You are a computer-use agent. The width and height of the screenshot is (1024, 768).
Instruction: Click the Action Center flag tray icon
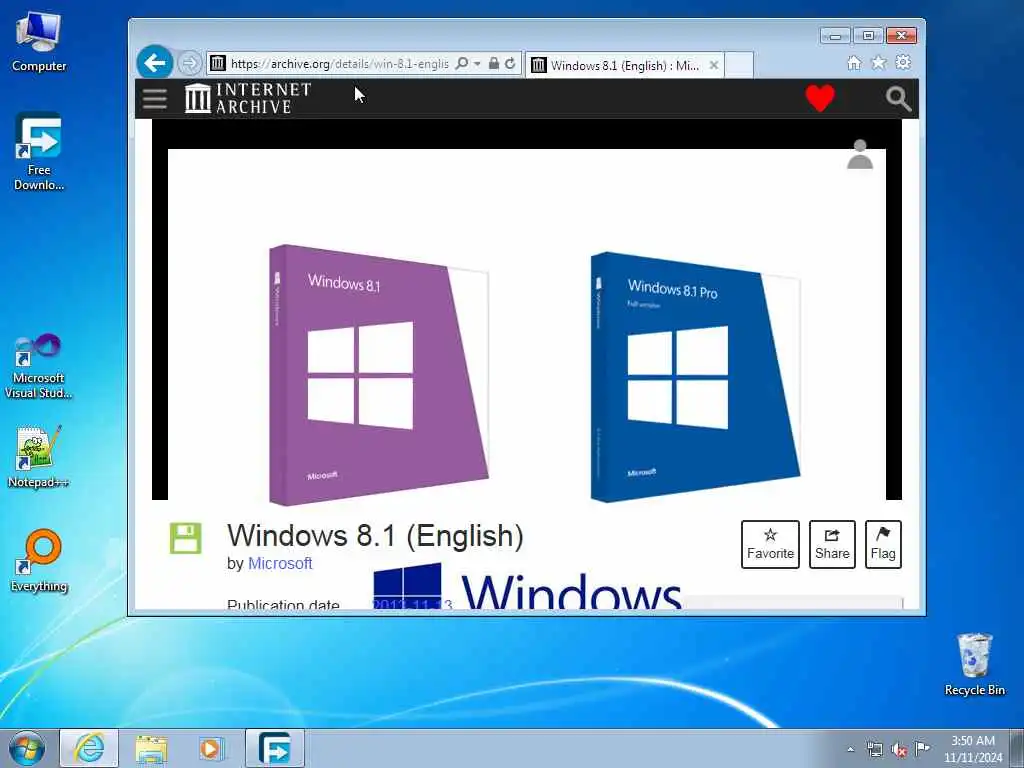(922, 749)
